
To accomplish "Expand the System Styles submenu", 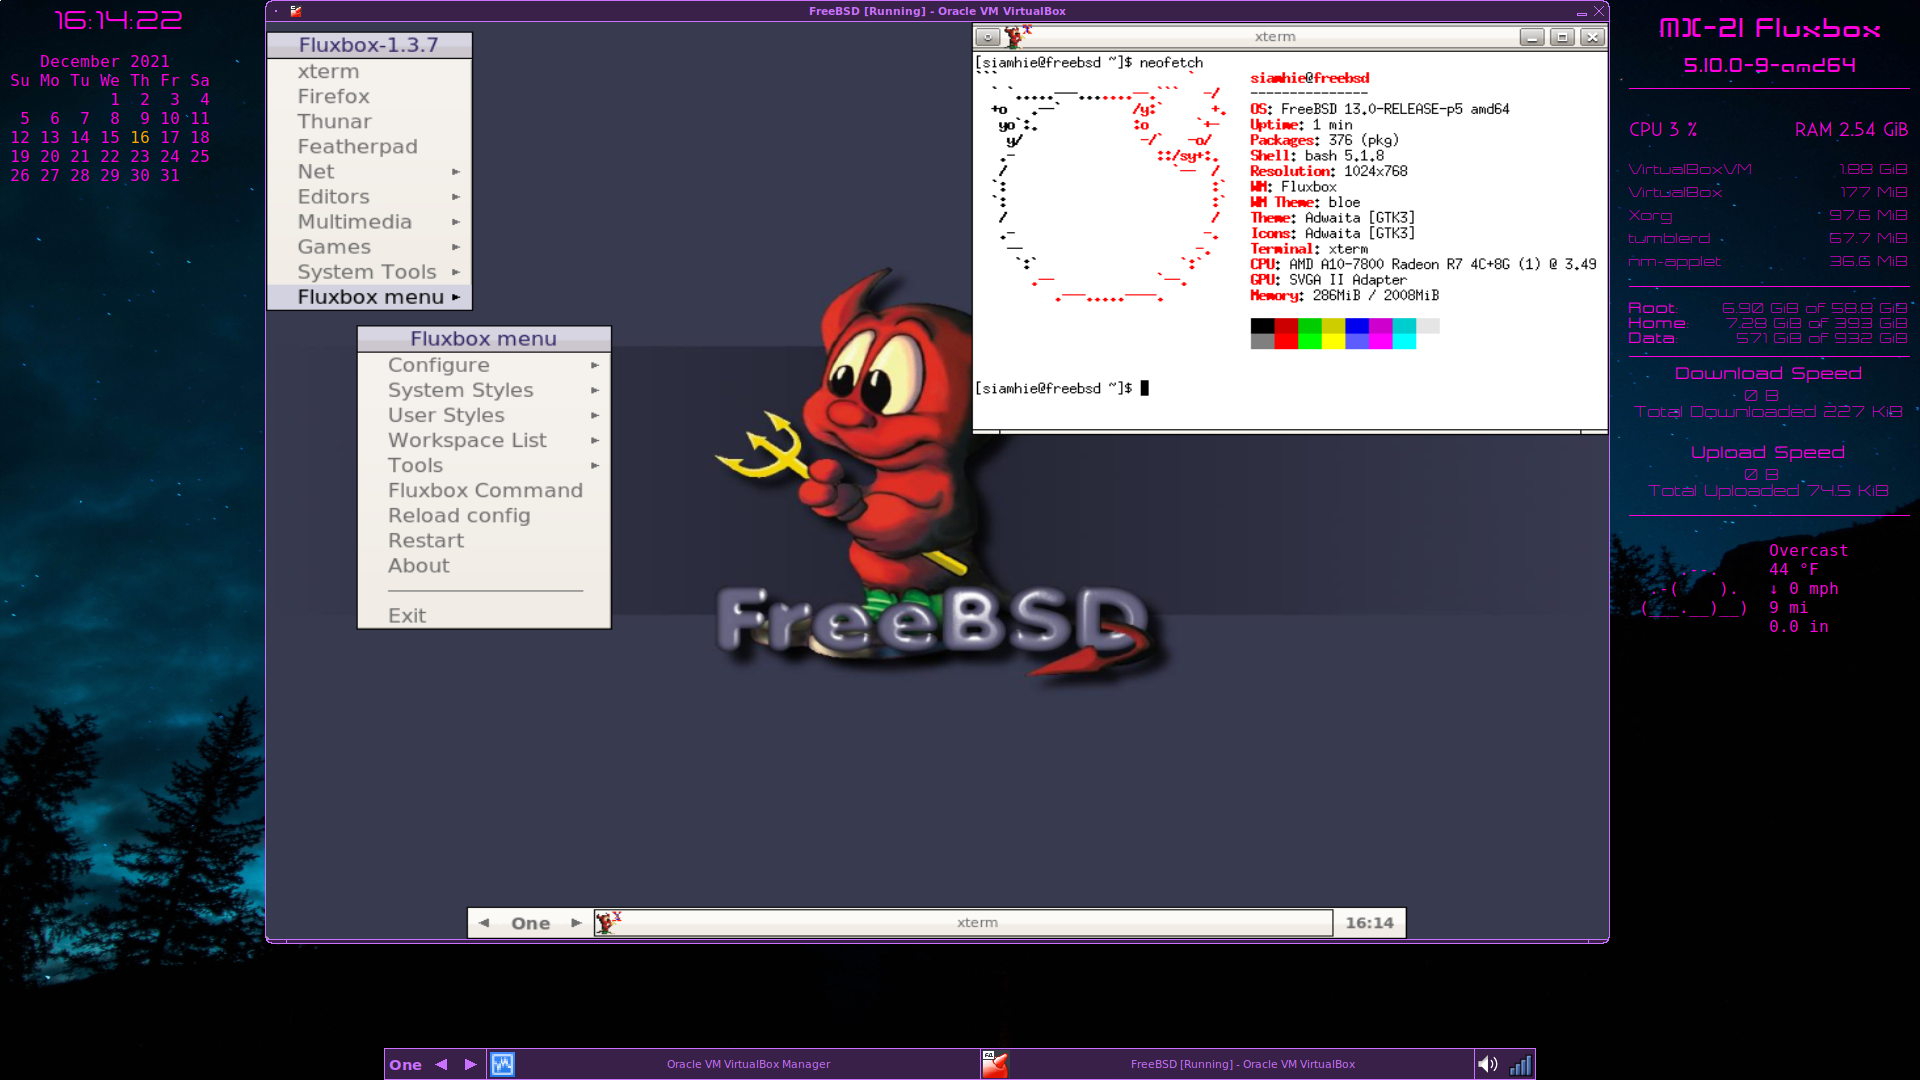I will pos(484,390).
